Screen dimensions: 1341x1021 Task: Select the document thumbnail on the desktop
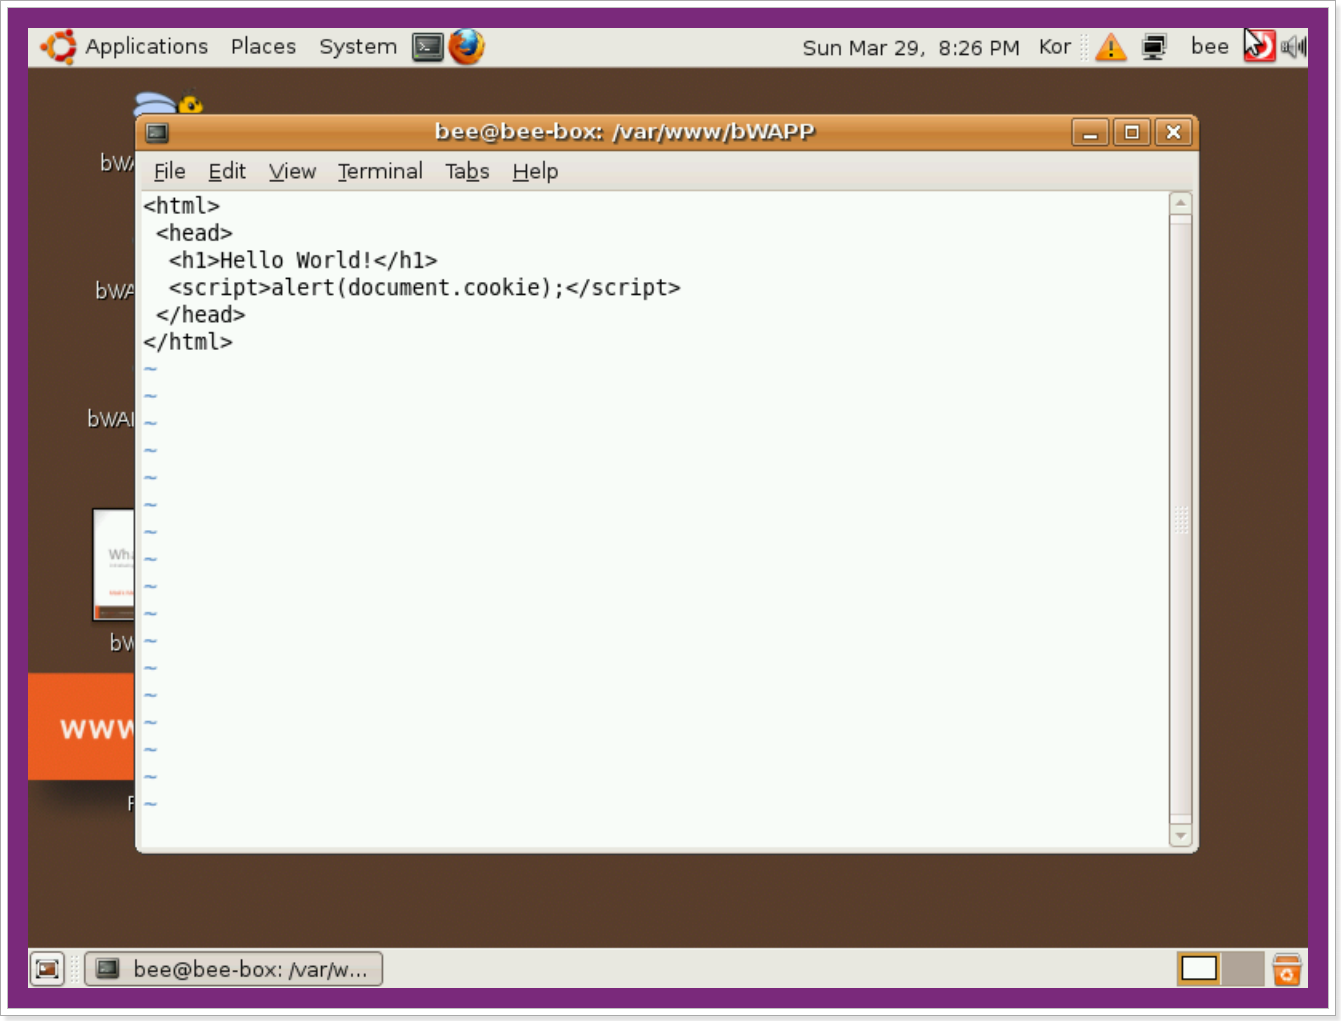coord(113,565)
